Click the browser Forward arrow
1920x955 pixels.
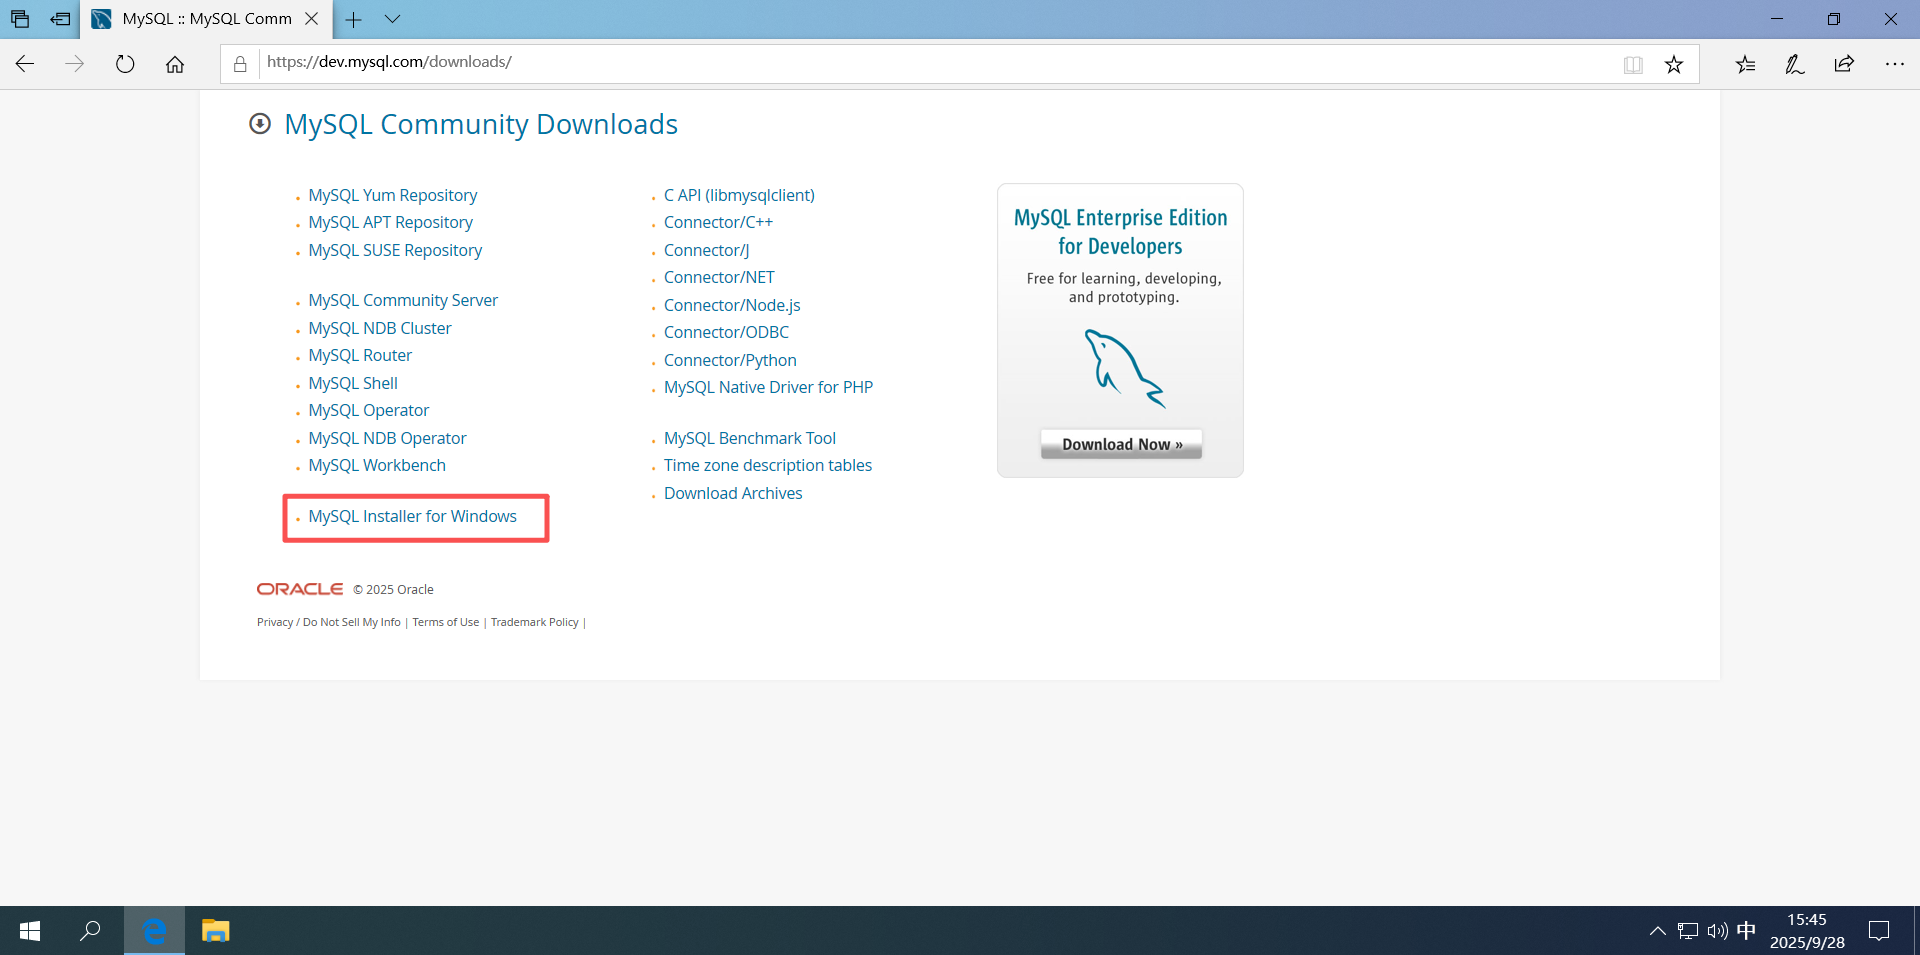pyautogui.click(x=75, y=64)
